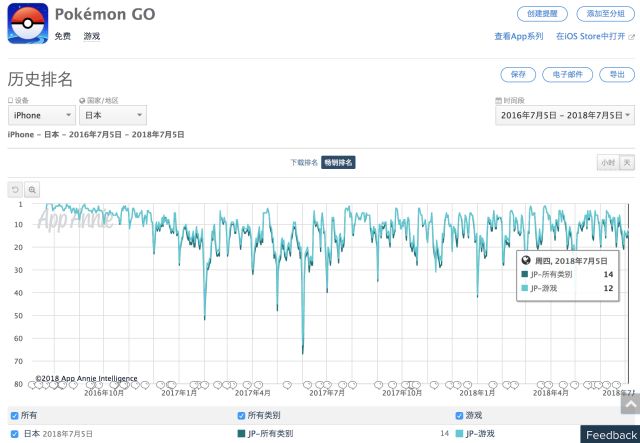Image resolution: width=640 pixels, height=443 pixels.
Task: Expand the 日本 country dropdown
Action: pyautogui.click(x=113, y=116)
